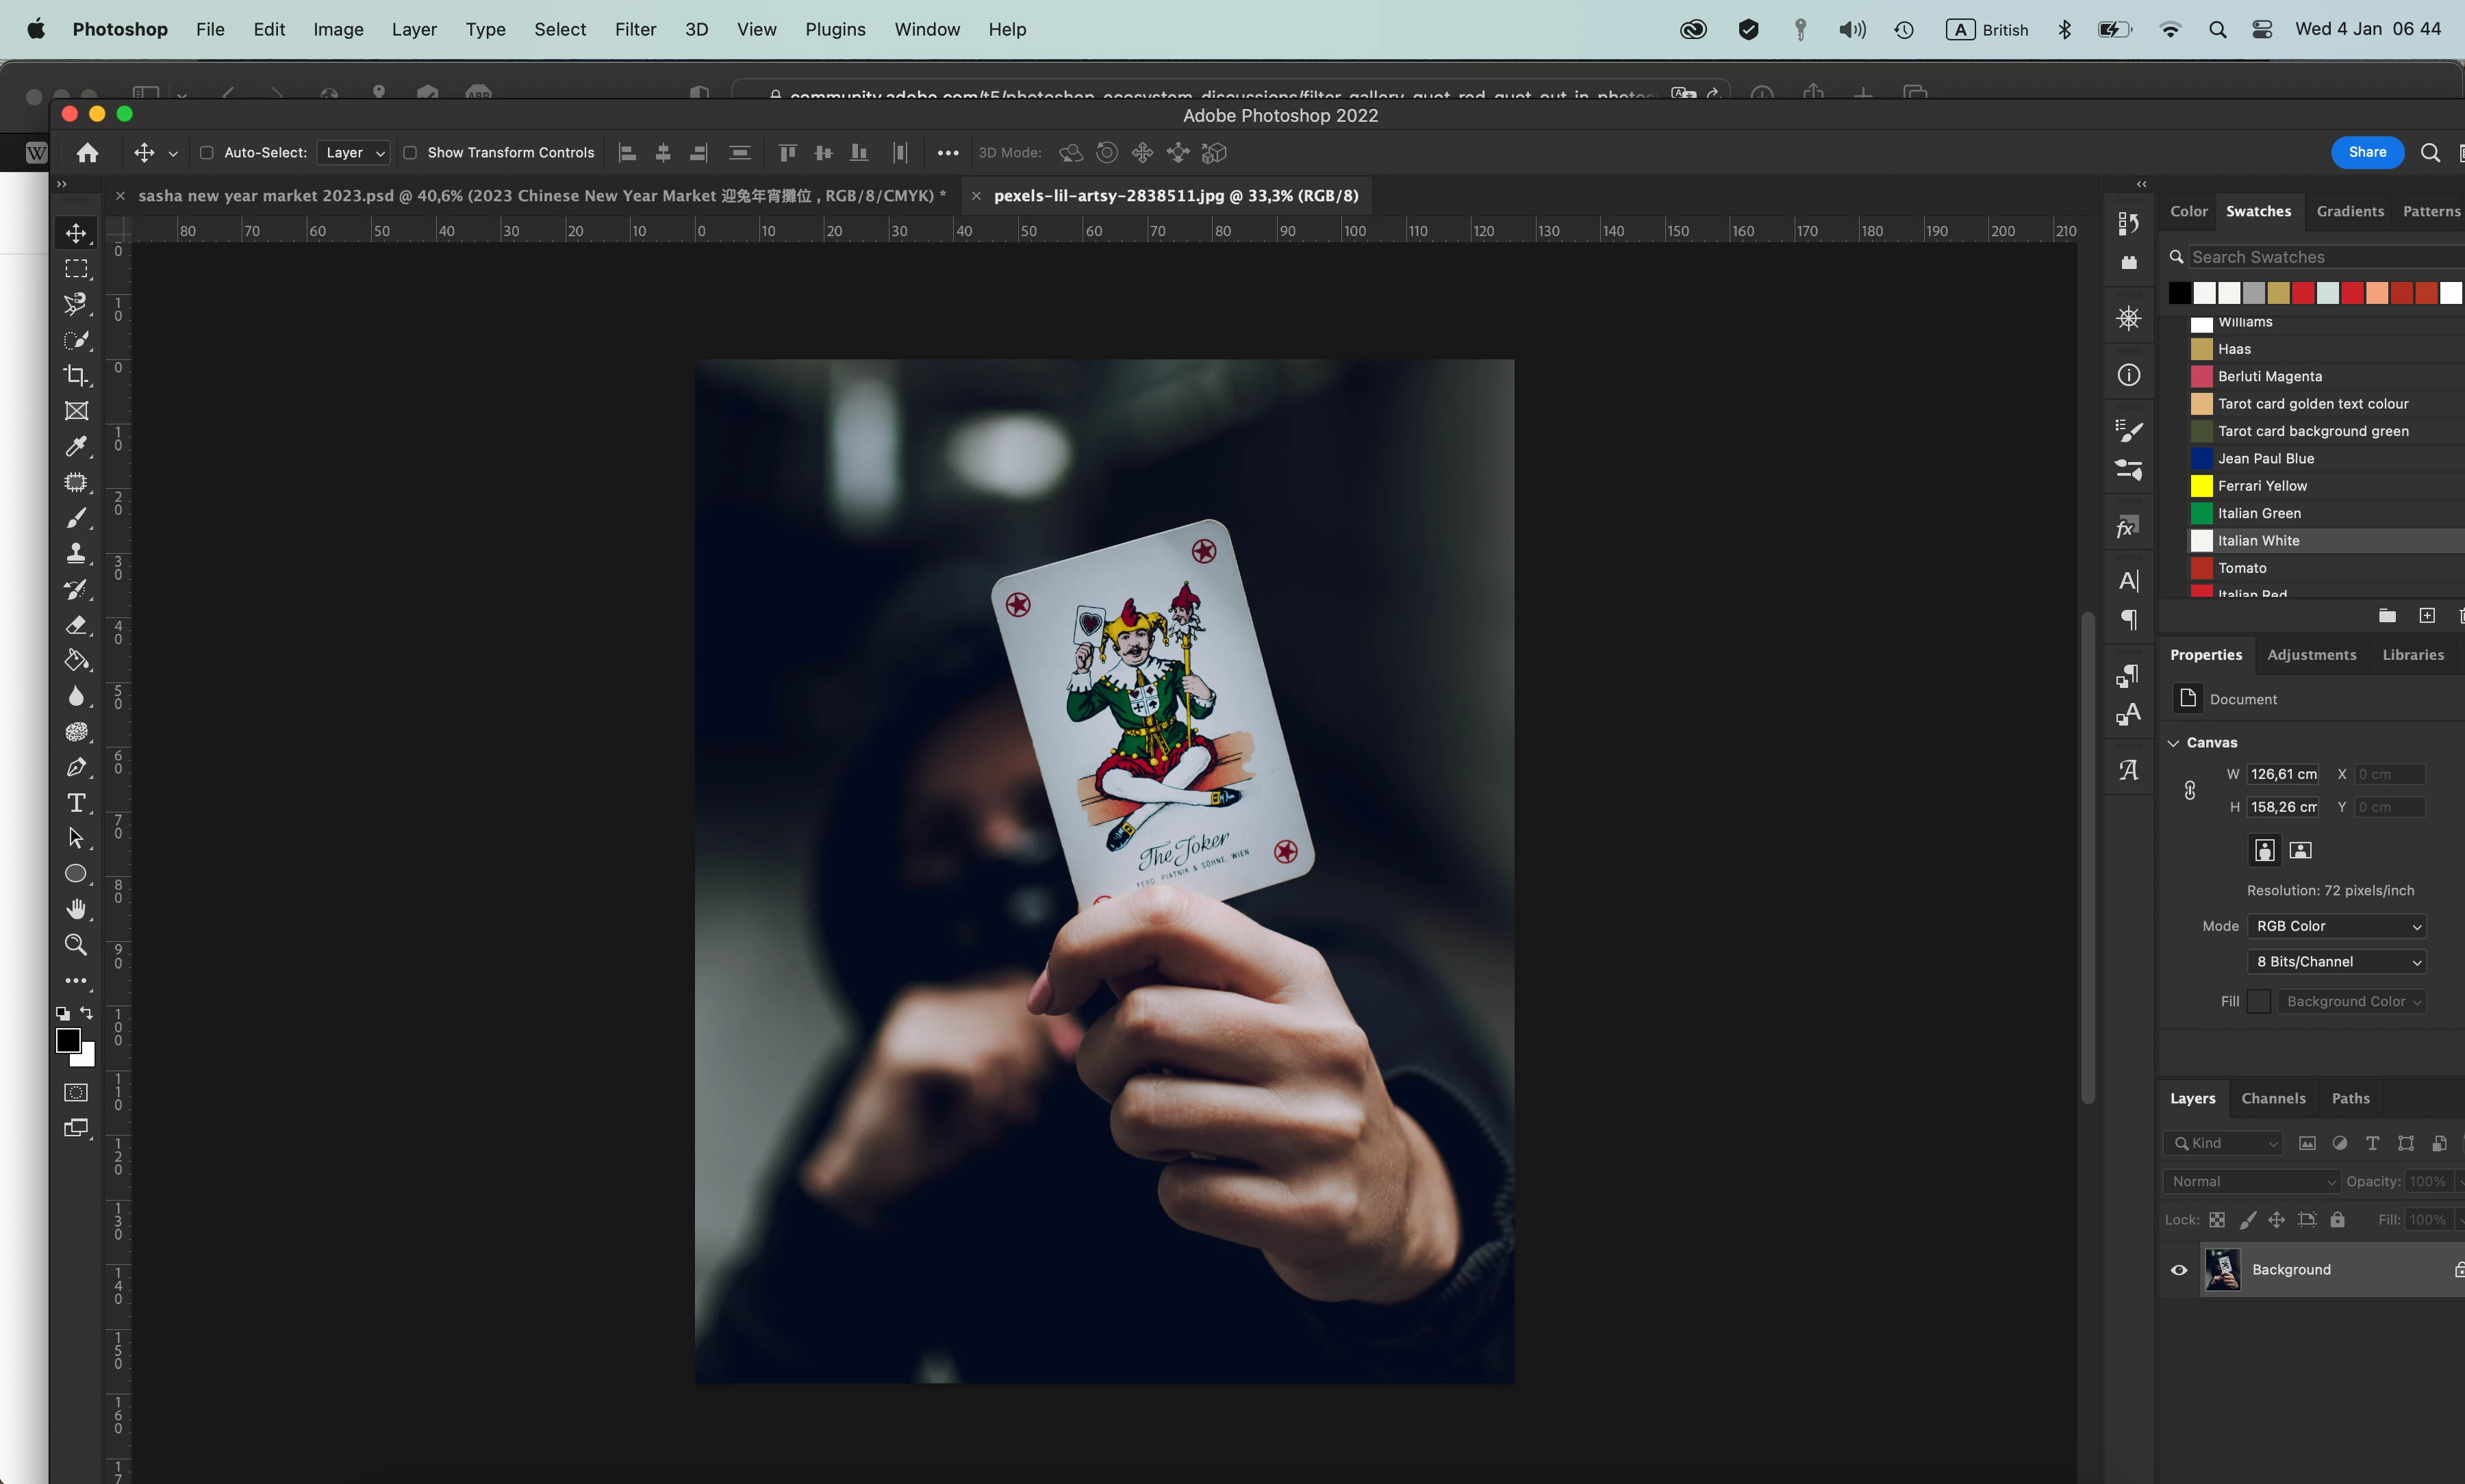Select the Eyedropper tool
Image resolution: width=2465 pixels, height=1484 pixels.
pos(76,446)
